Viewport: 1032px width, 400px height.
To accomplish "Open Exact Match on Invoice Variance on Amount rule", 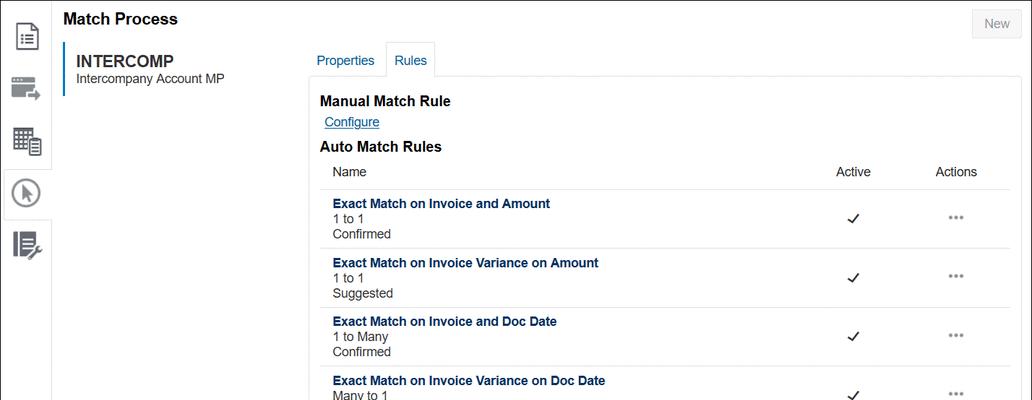I will [x=465, y=262].
